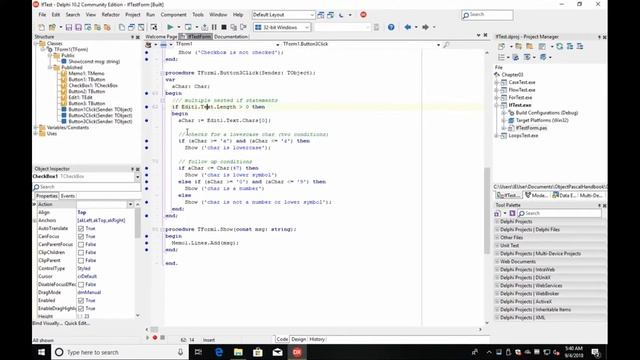Toggle the CanFocus checkbox

(x=81, y=236)
